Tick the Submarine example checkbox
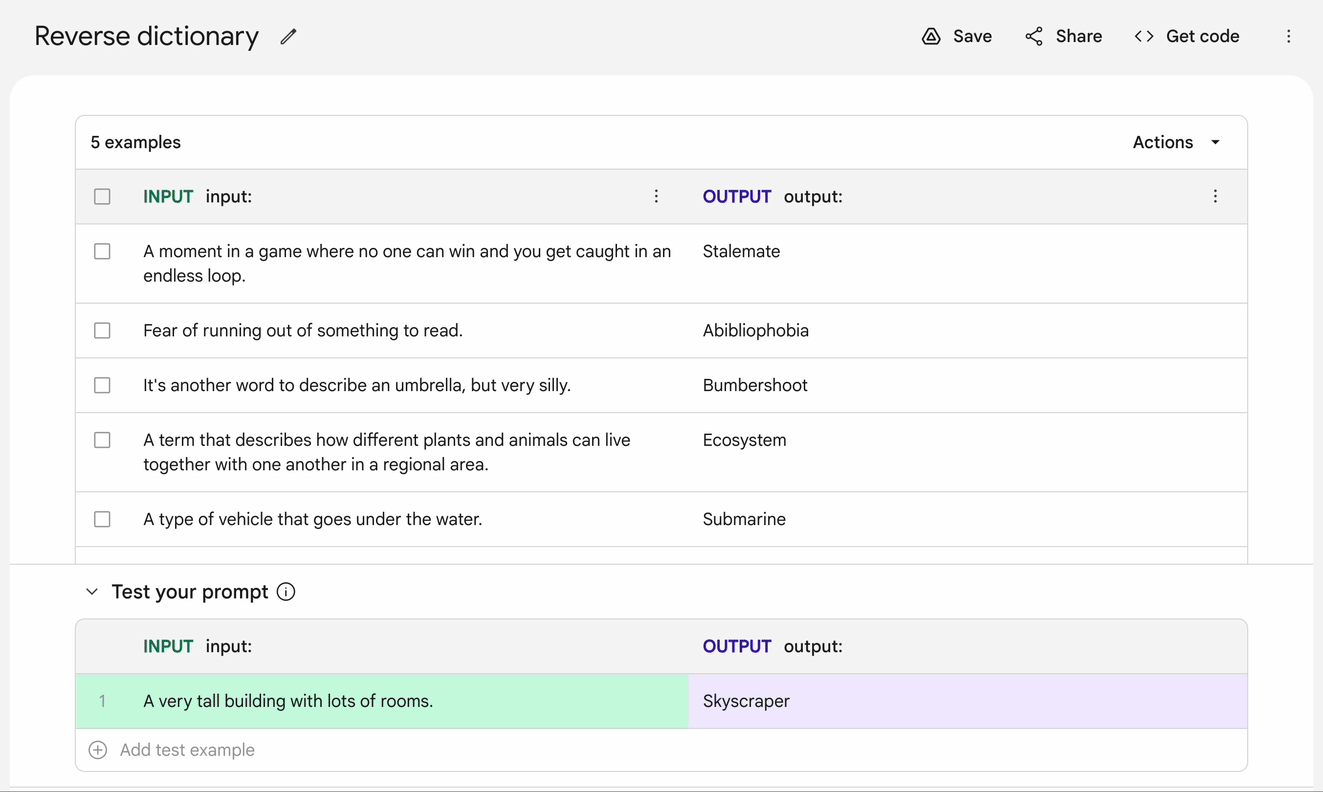The width and height of the screenshot is (1323, 792). (x=102, y=520)
